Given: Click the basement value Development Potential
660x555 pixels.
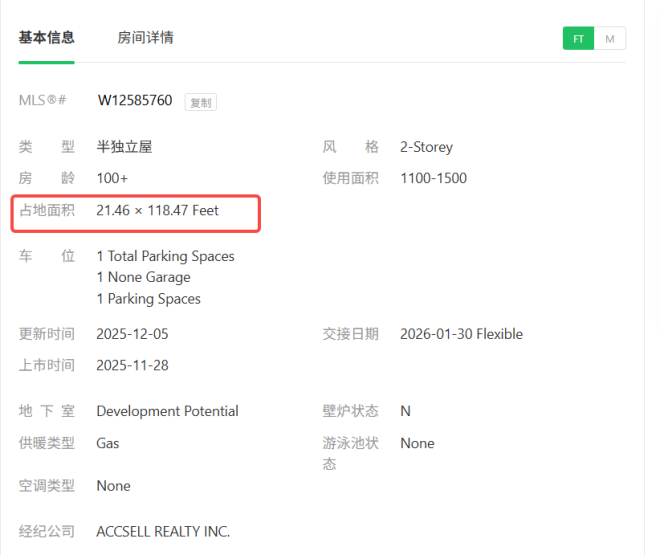Looking at the screenshot, I should 167,411.
